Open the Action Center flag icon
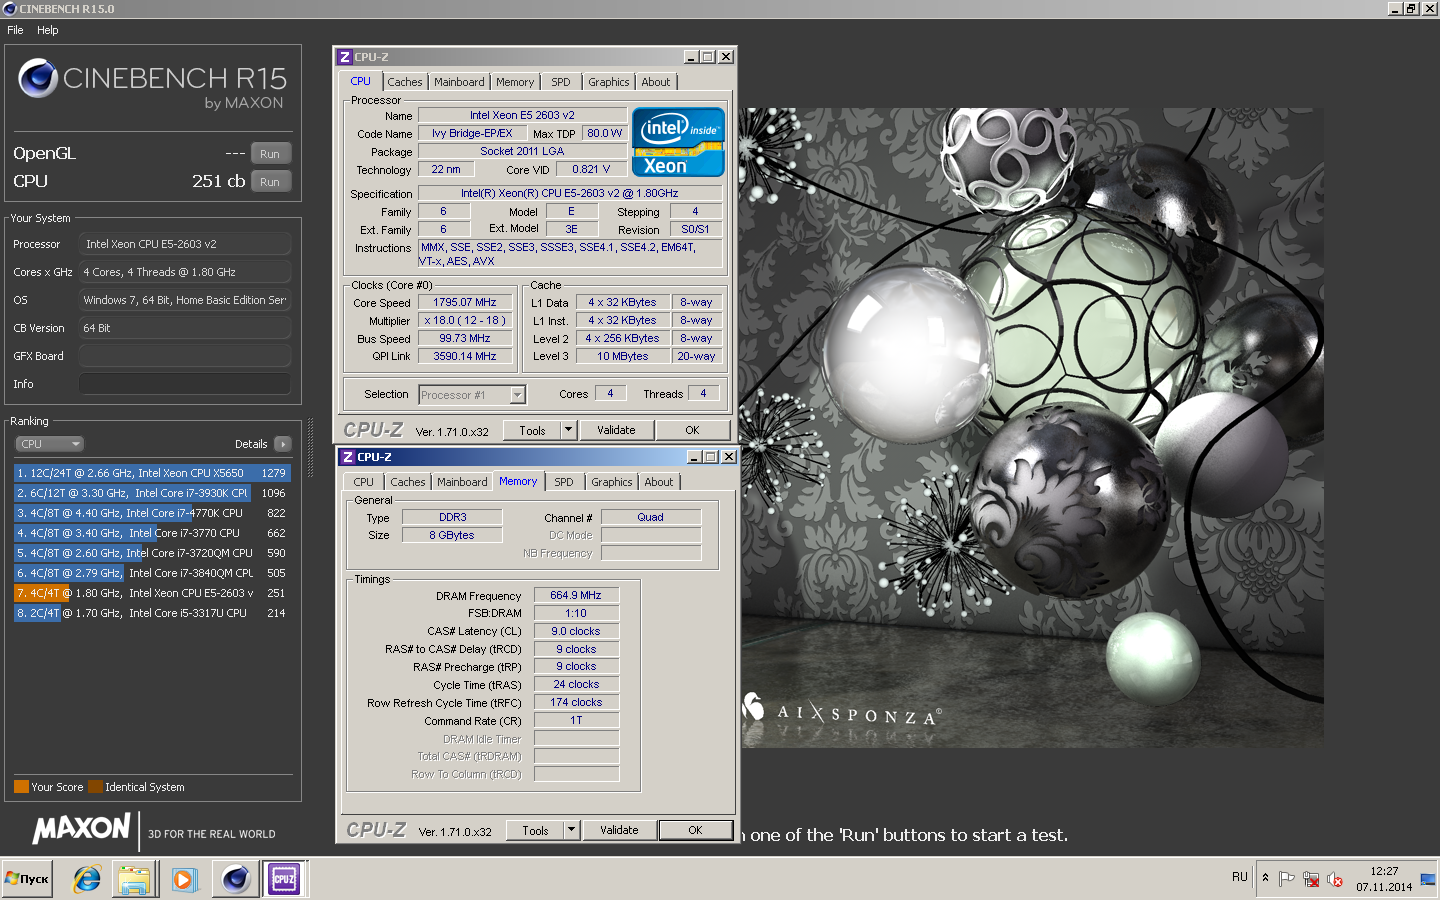Viewport: 1440px width, 900px height. 1286,879
